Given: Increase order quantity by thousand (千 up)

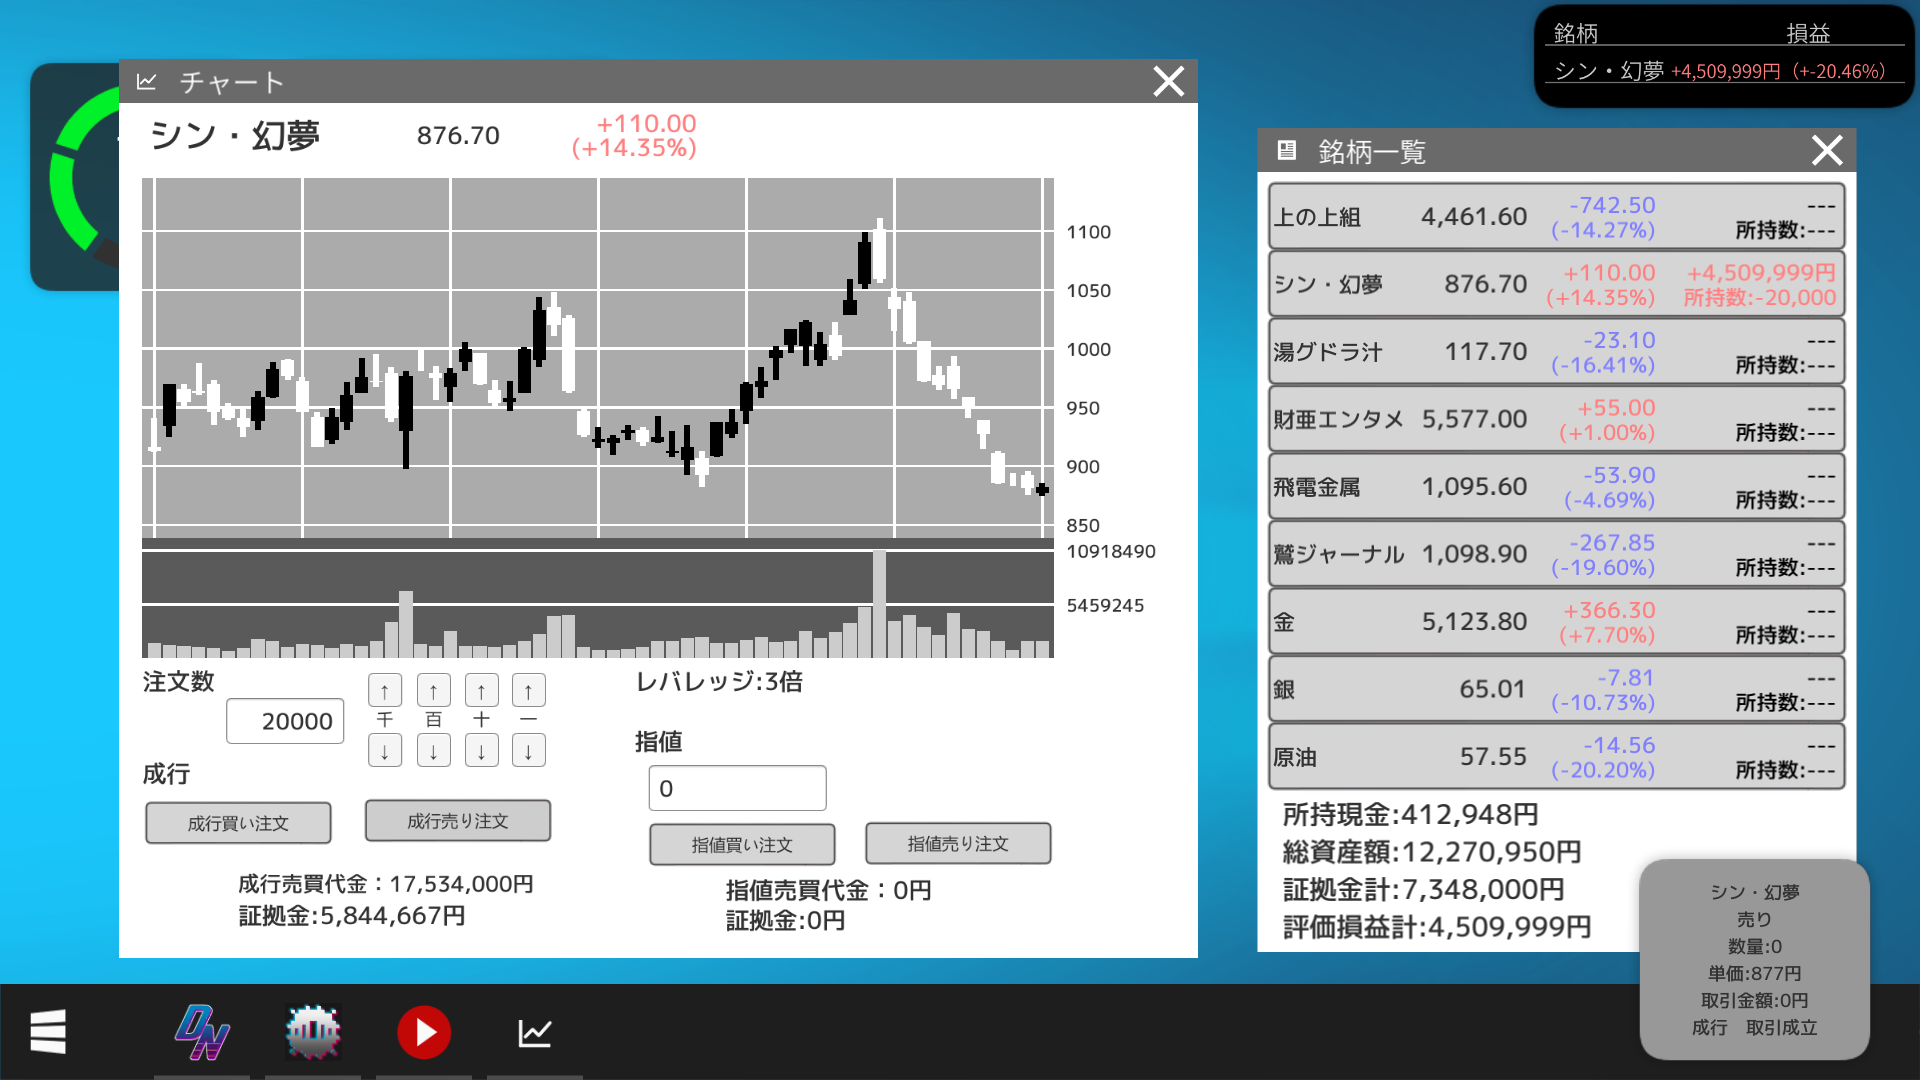Looking at the screenshot, I should point(385,690).
